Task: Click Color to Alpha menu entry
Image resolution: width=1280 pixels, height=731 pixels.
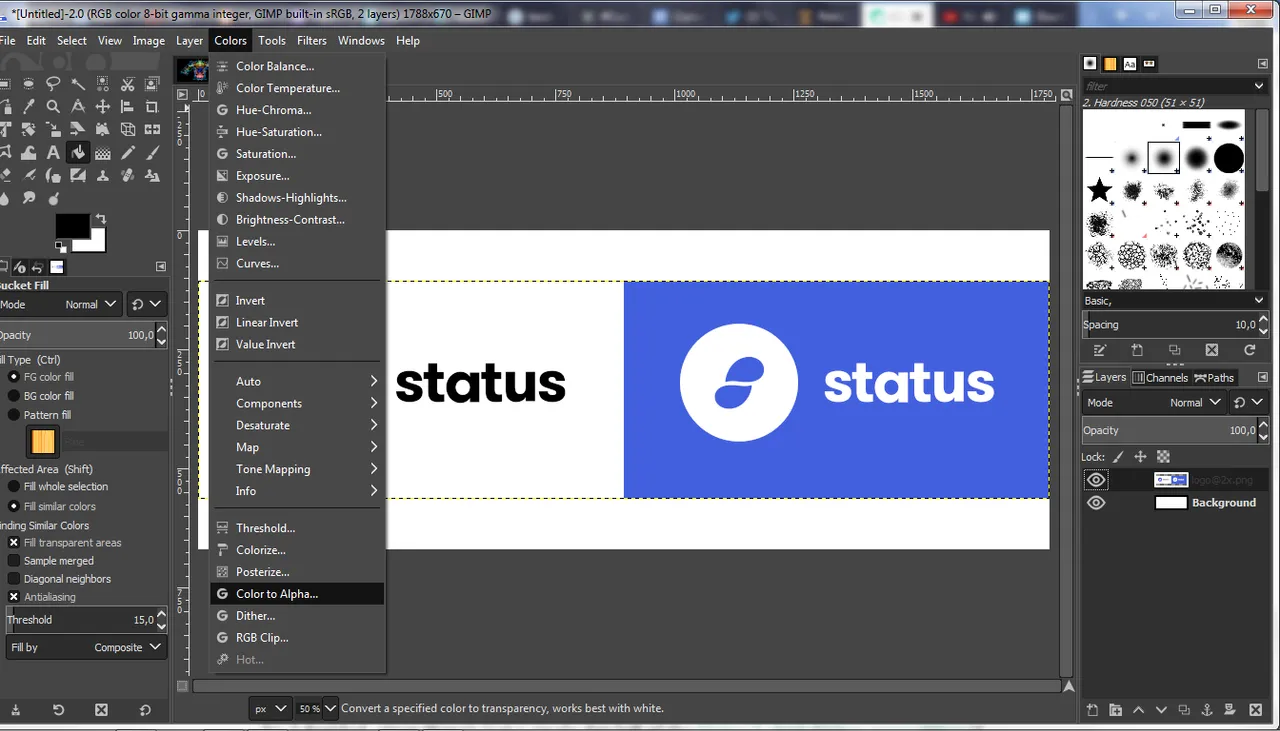Action: click(x=298, y=594)
